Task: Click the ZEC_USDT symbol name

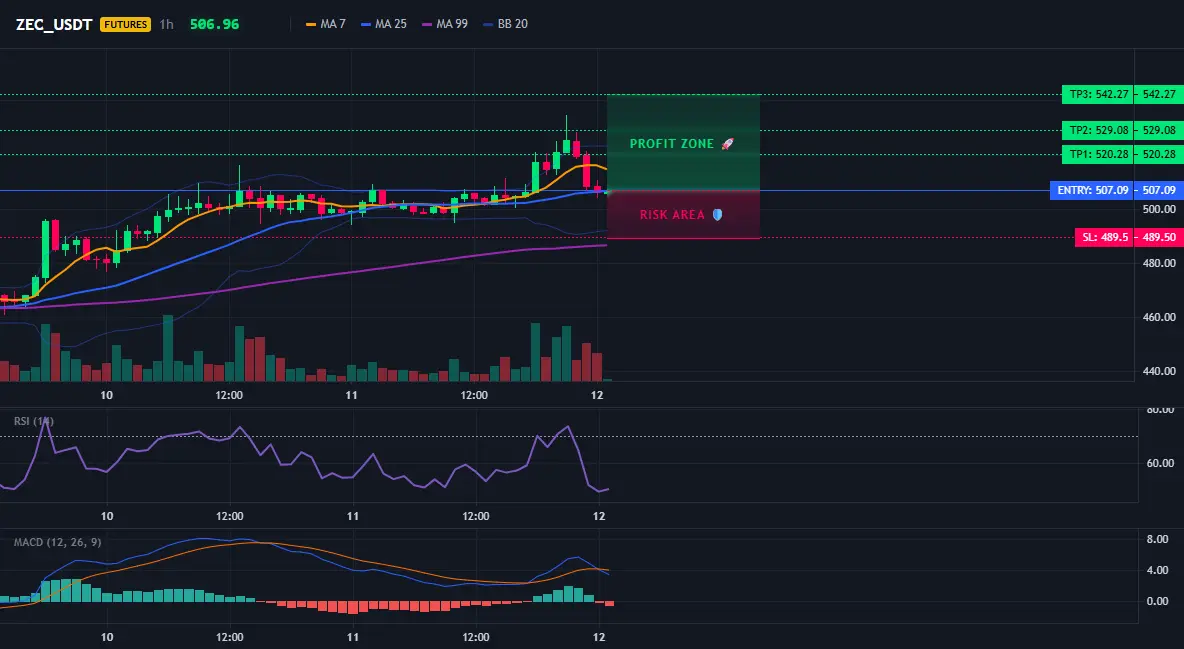Action: point(54,24)
